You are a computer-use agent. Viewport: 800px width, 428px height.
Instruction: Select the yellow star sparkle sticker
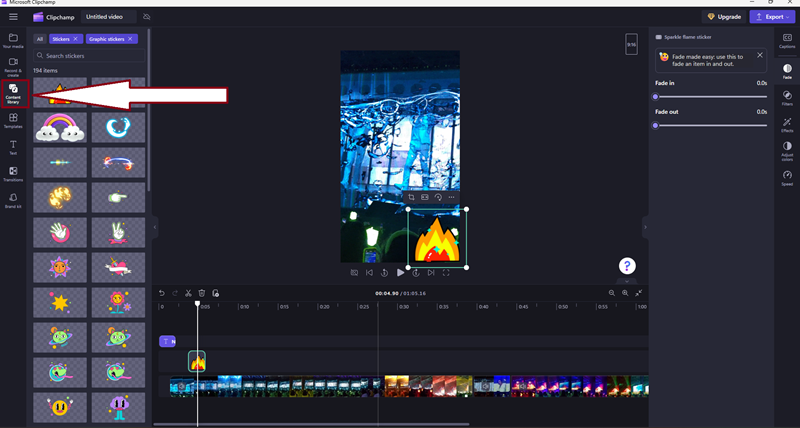[x=60, y=303]
